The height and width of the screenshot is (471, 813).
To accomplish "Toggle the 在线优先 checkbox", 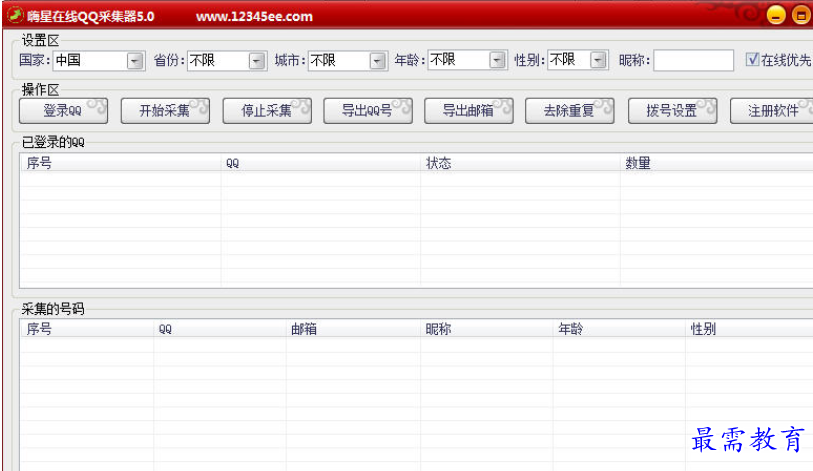I will tap(752, 59).
